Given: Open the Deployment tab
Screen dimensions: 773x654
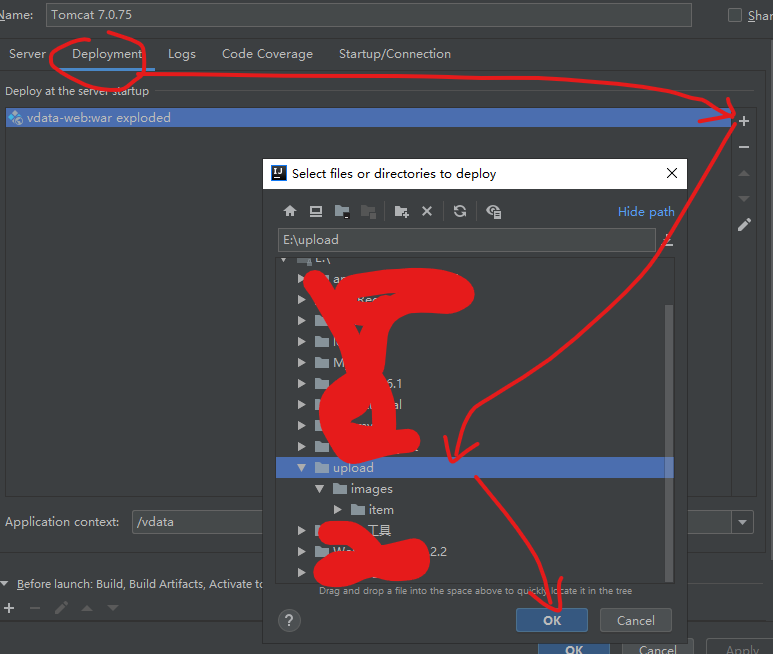Looking at the screenshot, I should [107, 54].
